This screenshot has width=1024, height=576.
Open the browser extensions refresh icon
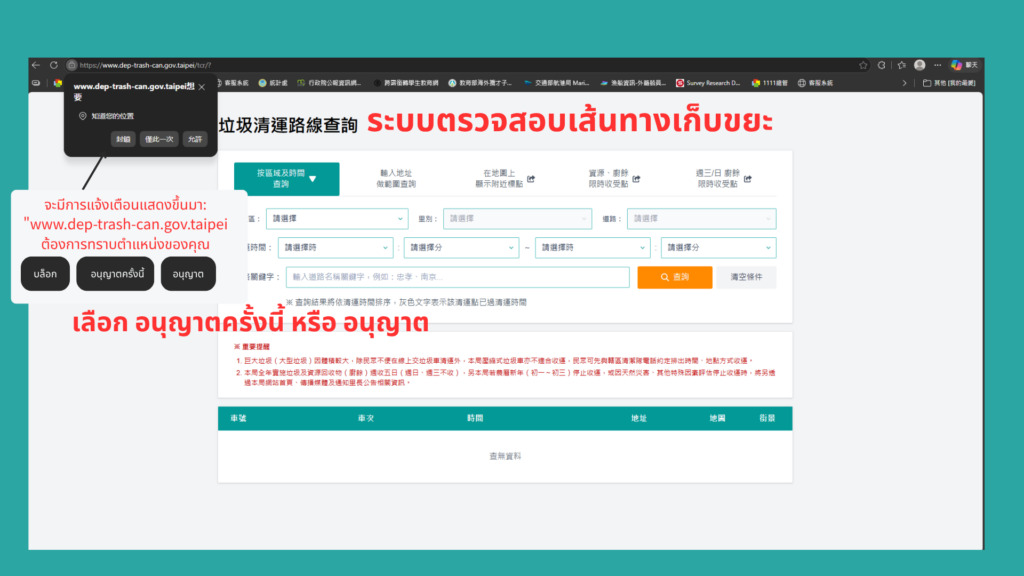[882, 65]
